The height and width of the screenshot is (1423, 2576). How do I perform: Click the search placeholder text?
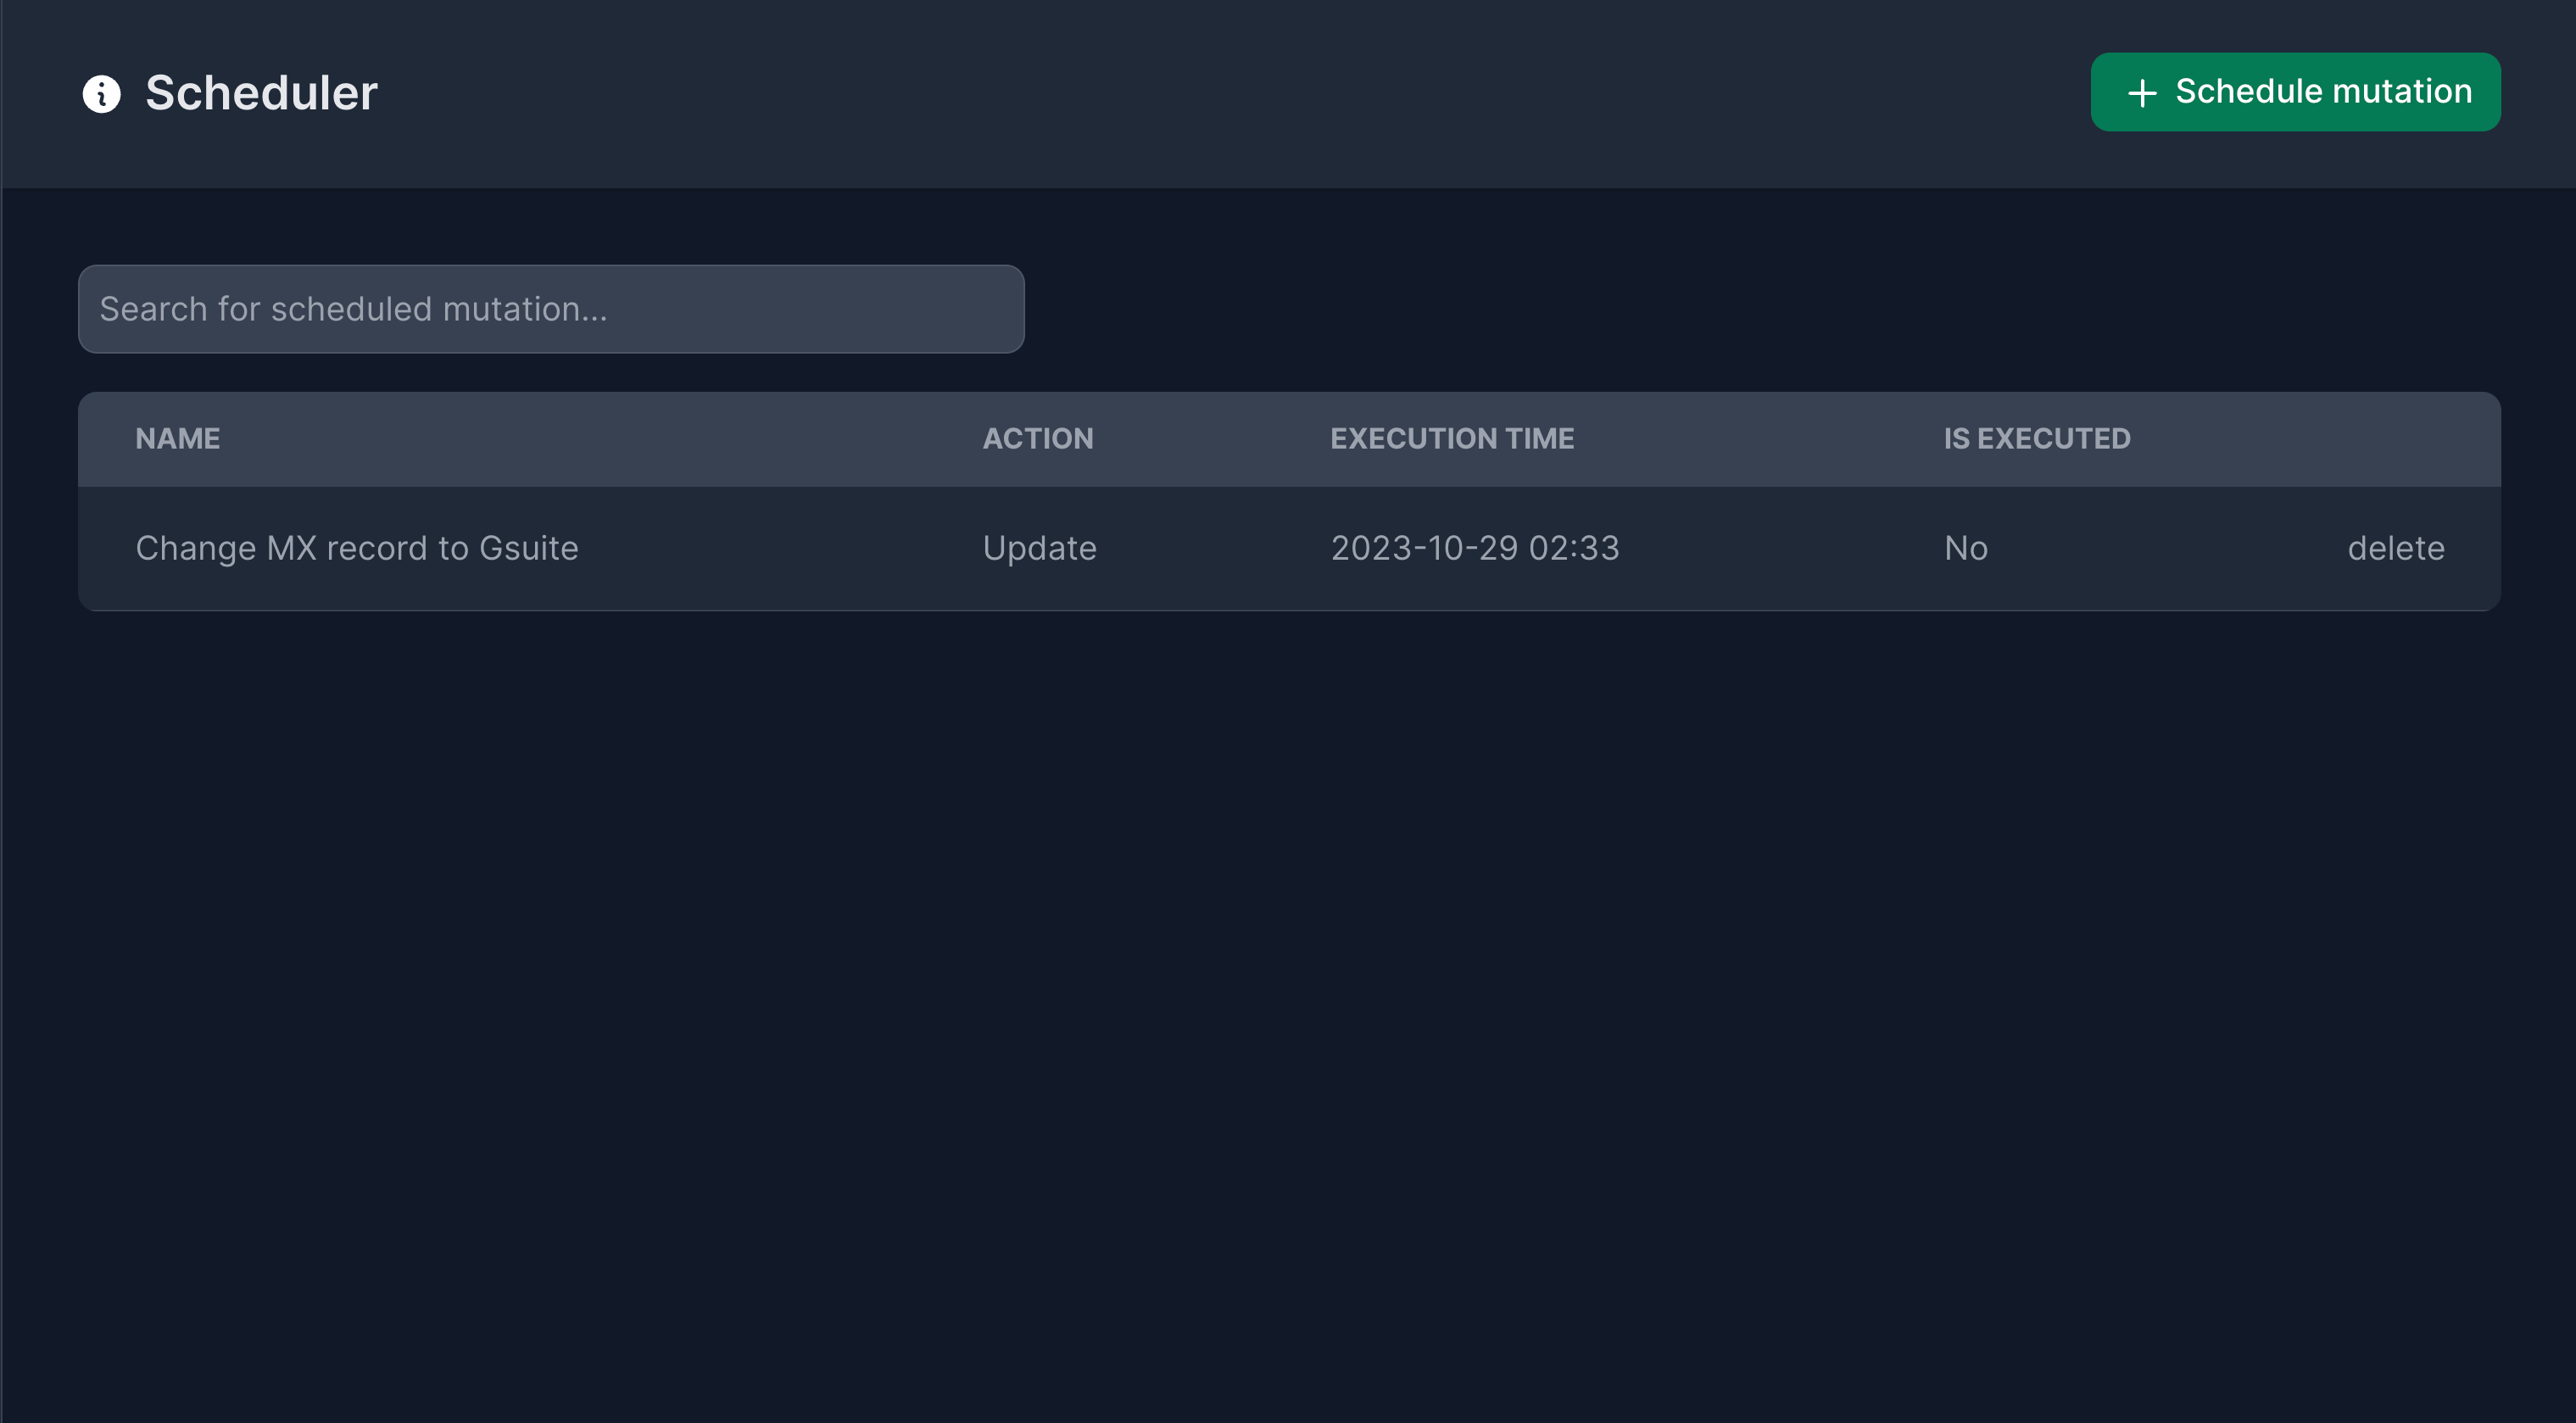pyautogui.click(x=353, y=309)
